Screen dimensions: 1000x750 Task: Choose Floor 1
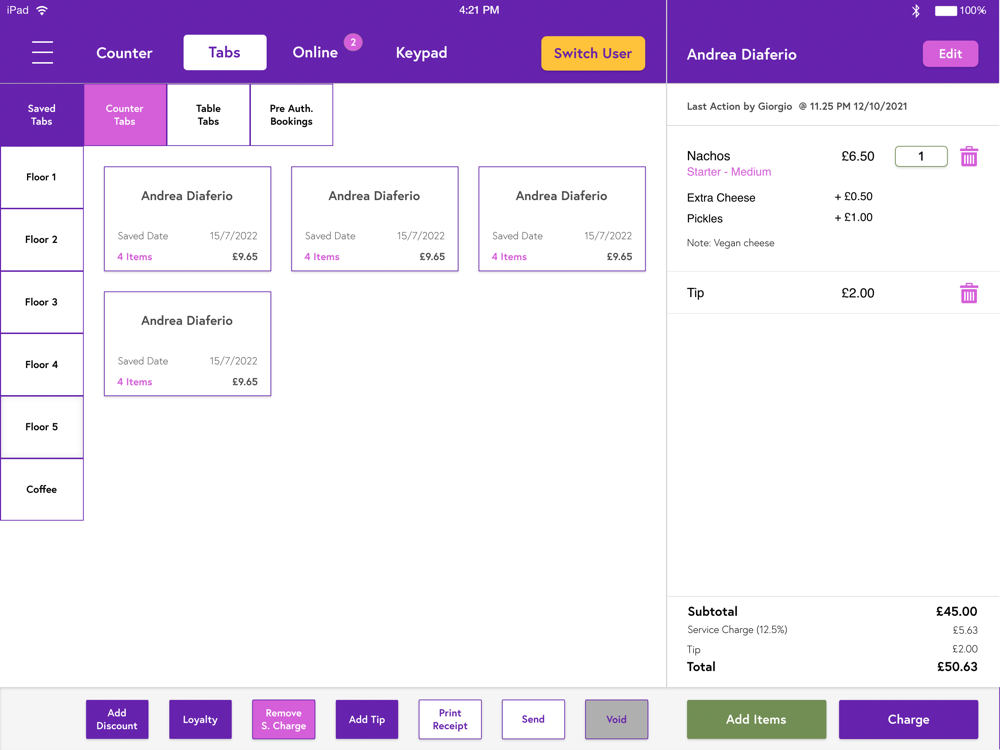pos(41,177)
